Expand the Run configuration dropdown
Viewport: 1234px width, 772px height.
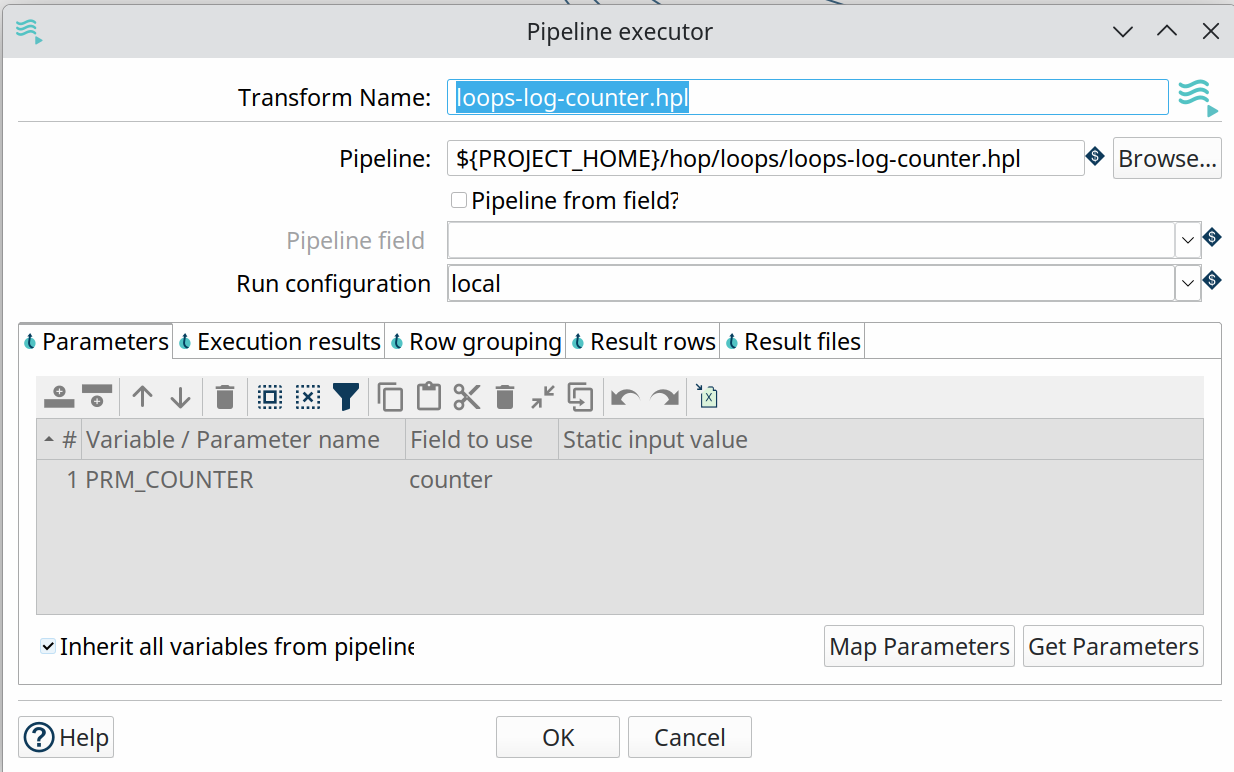[1187, 283]
